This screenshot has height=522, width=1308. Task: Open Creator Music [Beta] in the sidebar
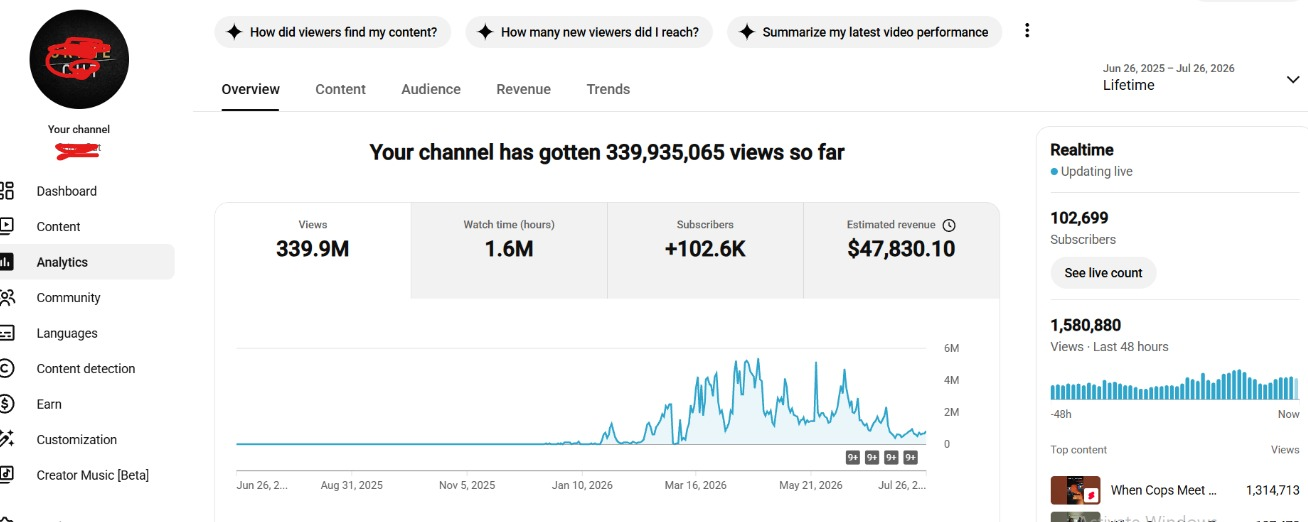click(x=93, y=475)
